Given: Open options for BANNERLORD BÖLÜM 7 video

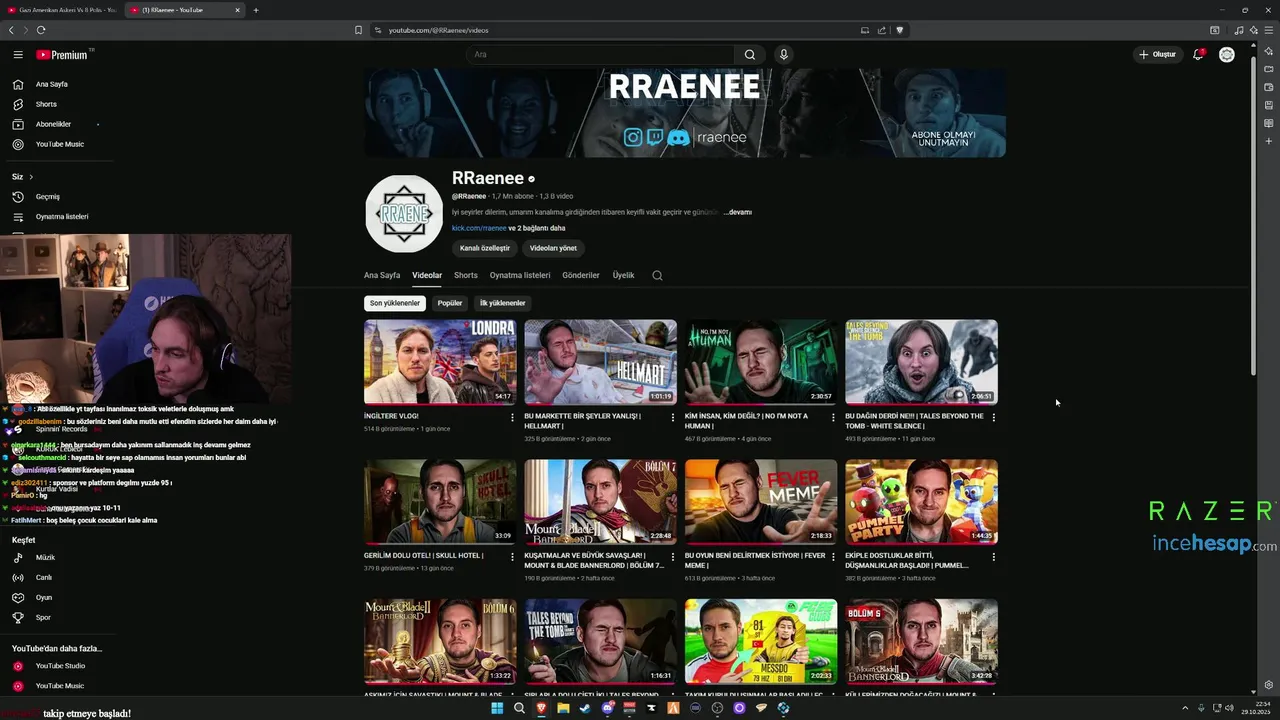Looking at the screenshot, I should tap(673, 557).
